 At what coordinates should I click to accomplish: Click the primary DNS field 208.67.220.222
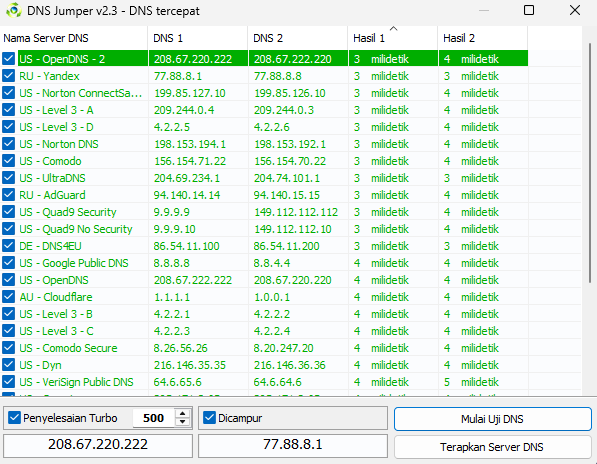98,445
